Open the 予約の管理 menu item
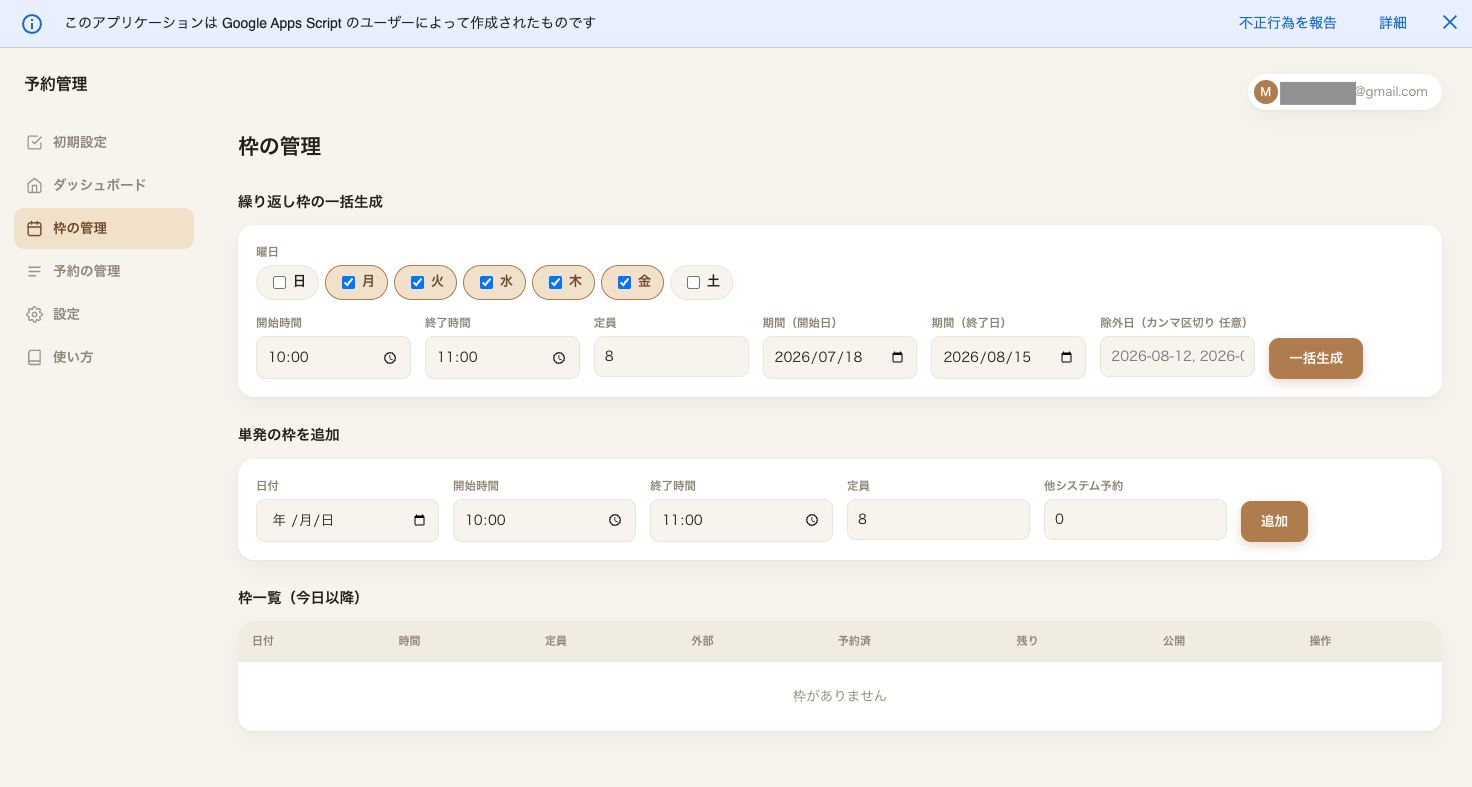Image resolution: width=1472 pixels, height=787 pixels. point(104,271)
